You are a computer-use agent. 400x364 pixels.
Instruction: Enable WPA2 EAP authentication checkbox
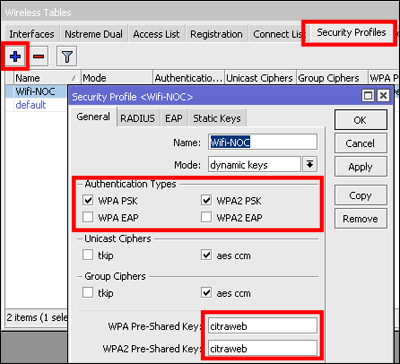[x=206, y=218]
